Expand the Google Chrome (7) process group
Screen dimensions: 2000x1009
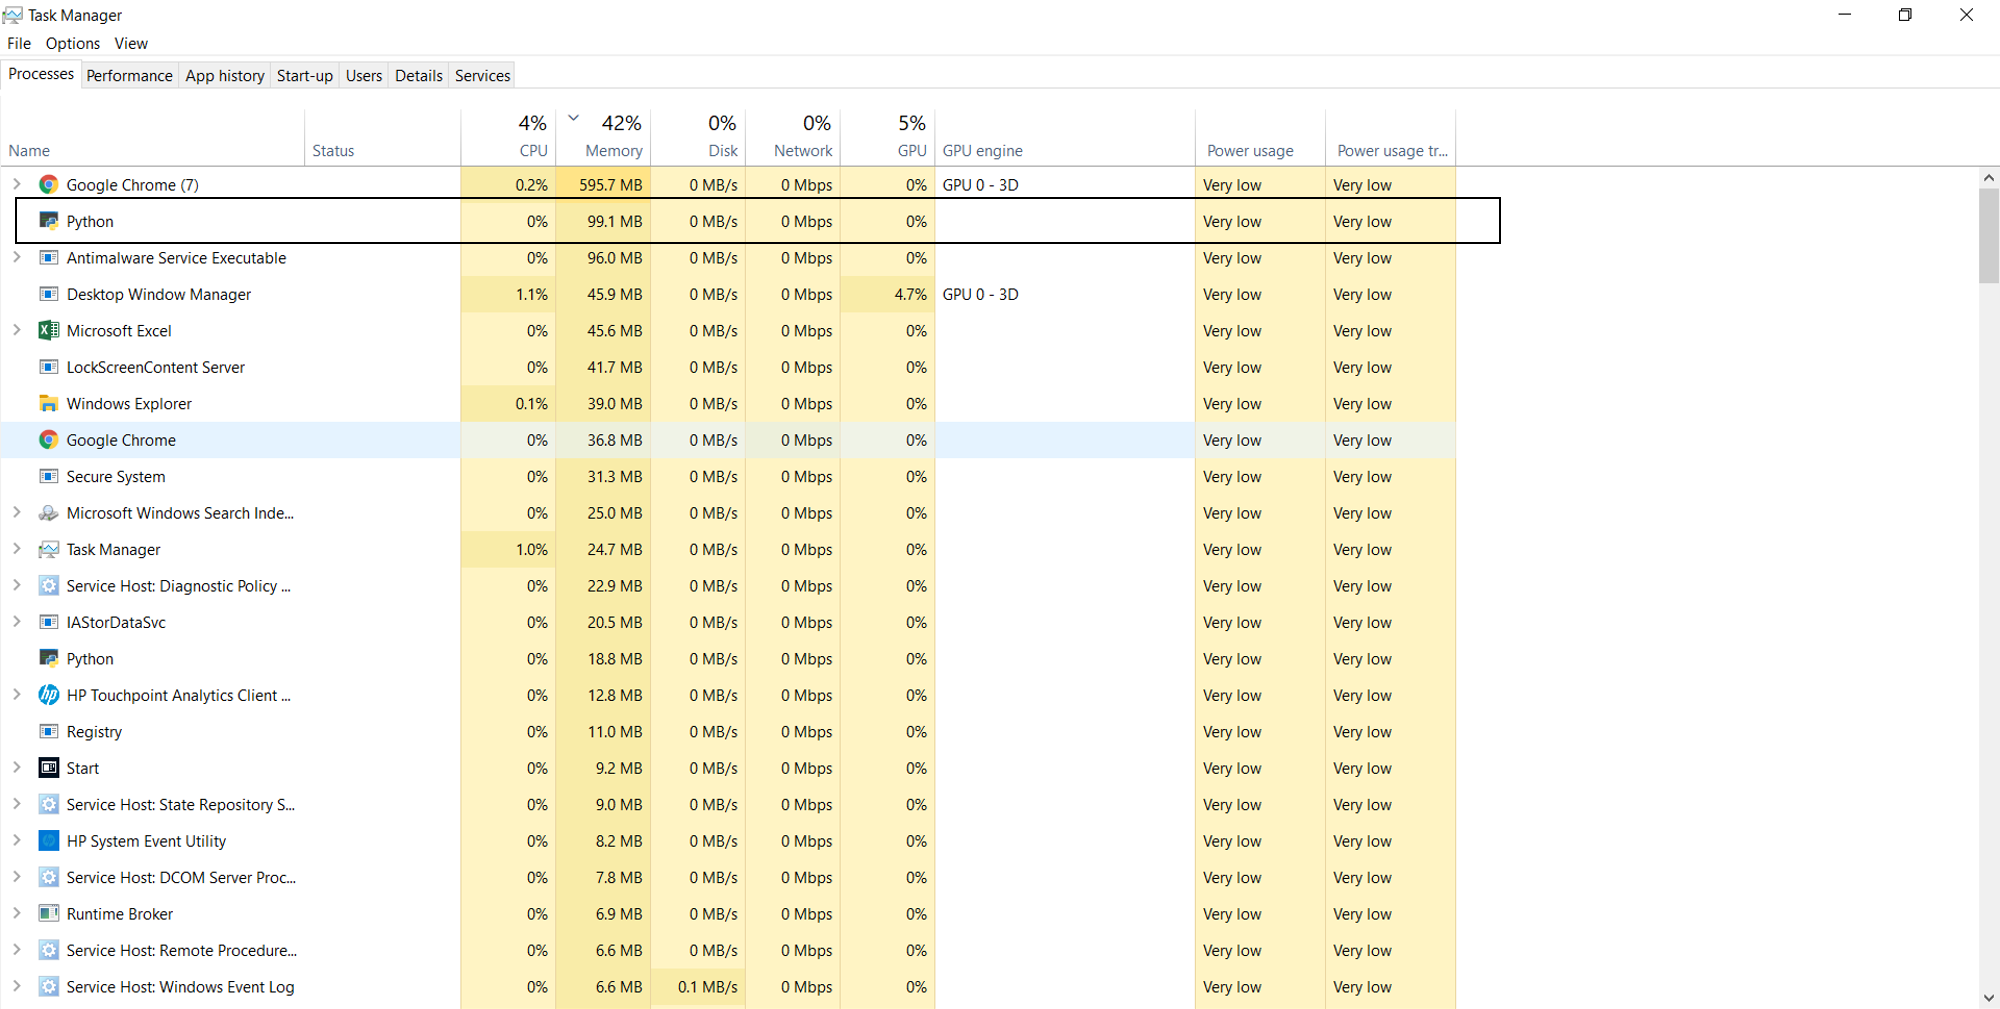coord(17,184)
